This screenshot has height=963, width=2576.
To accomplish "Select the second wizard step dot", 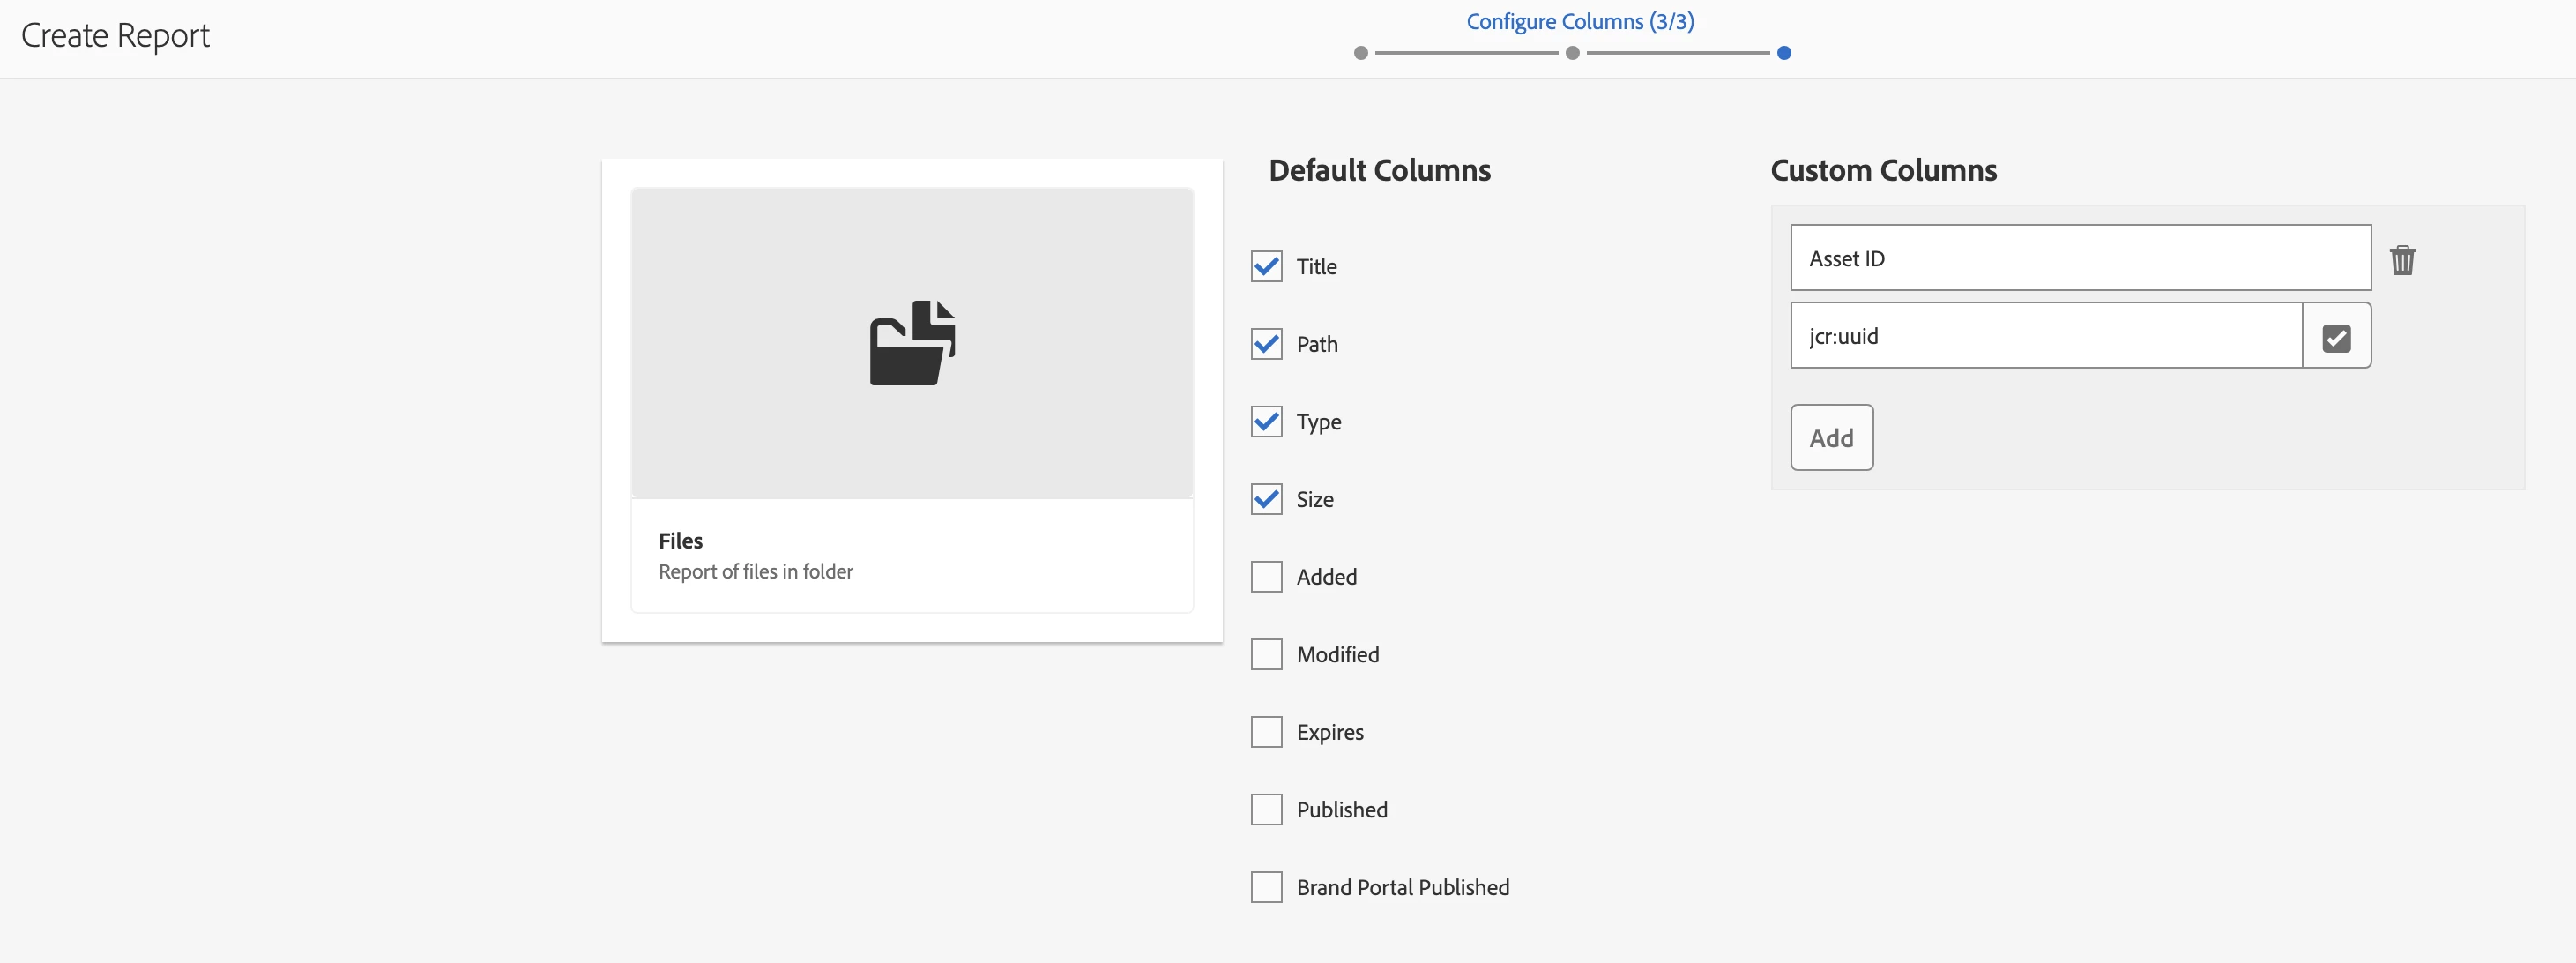I will coord(1572,53).
